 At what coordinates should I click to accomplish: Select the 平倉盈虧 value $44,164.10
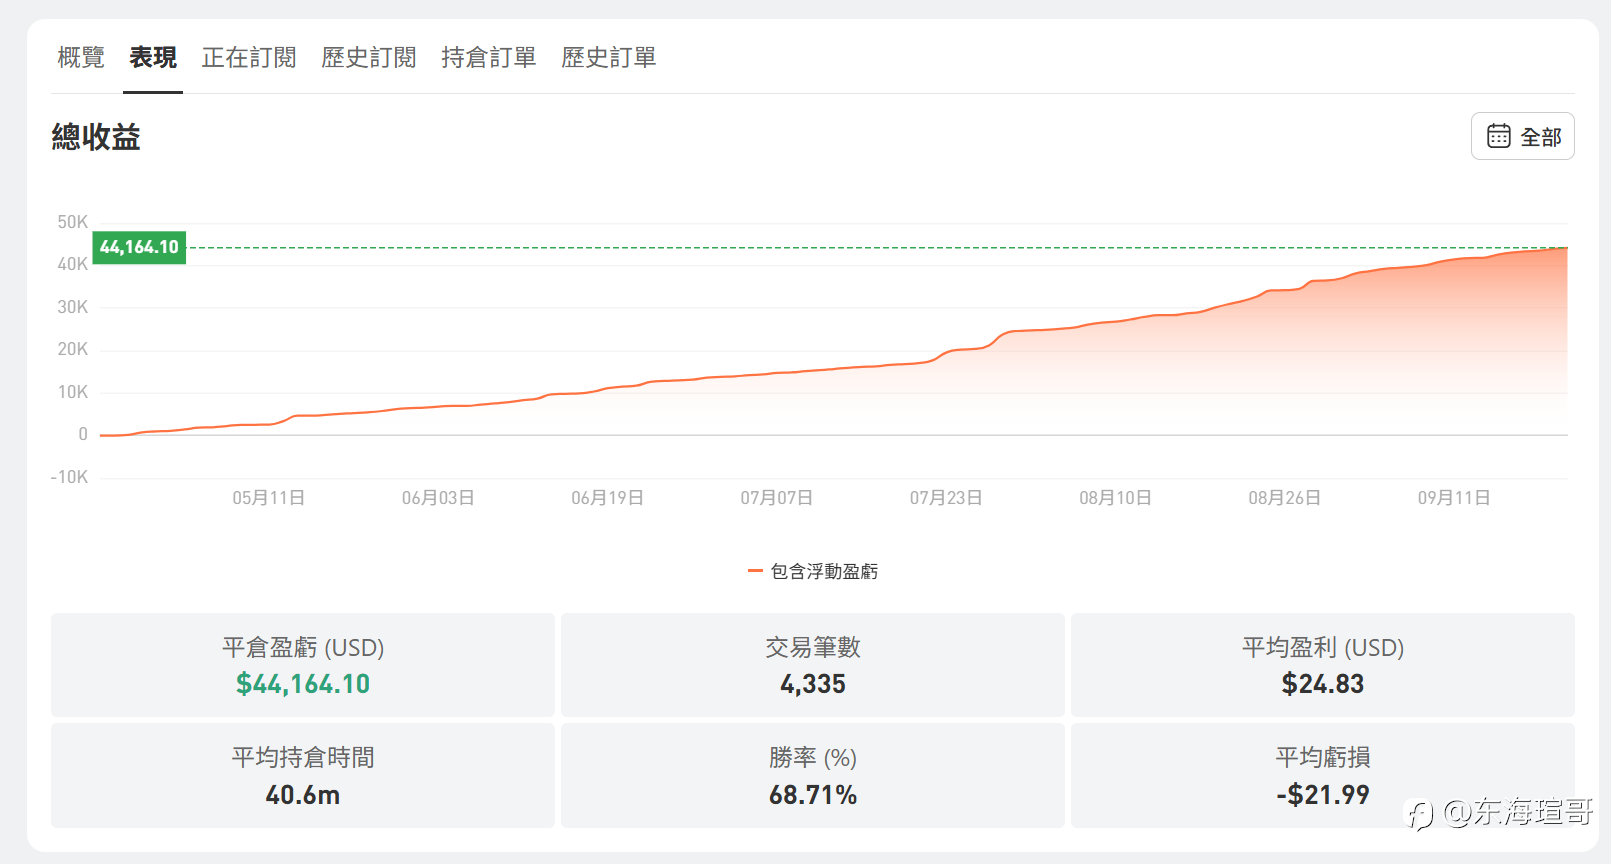tap(303, 684)
